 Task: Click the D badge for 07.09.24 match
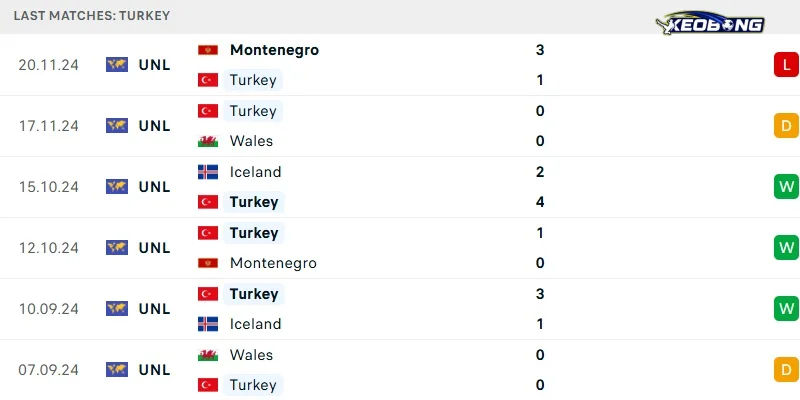[x=786, y=370]
